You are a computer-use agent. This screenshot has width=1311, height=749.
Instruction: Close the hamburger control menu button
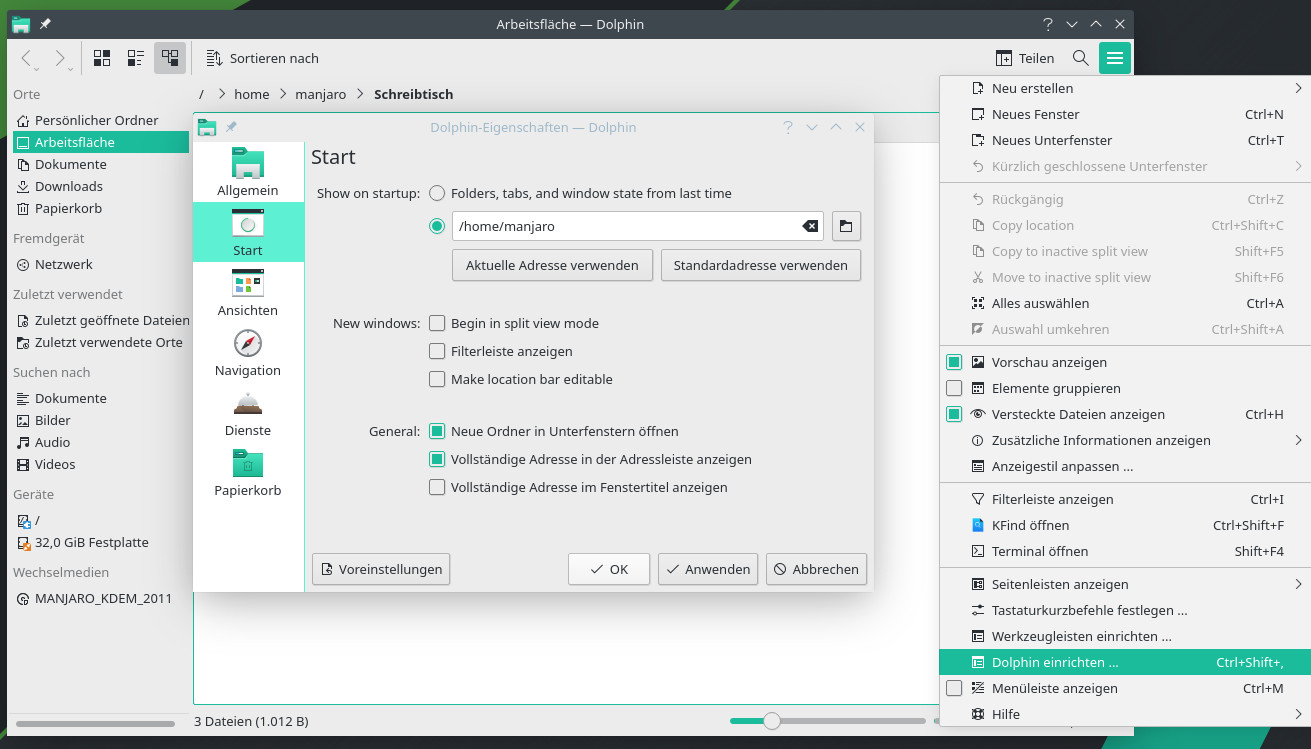(x=1115, y=58)
